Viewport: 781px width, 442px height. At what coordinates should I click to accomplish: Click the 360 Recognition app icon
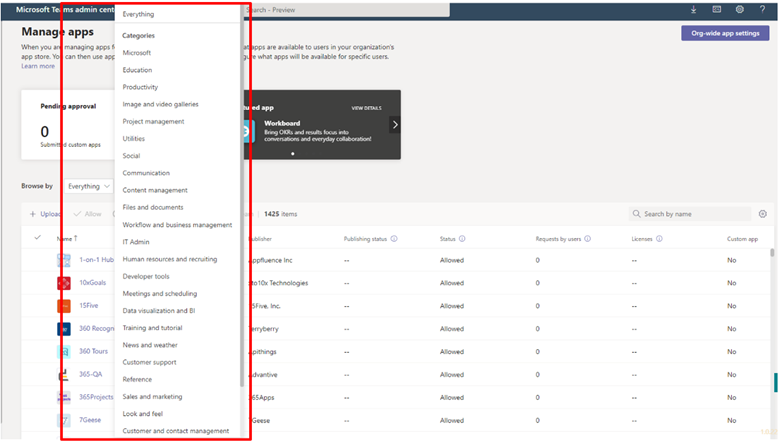pyautogui.click(x=64, y=329)
